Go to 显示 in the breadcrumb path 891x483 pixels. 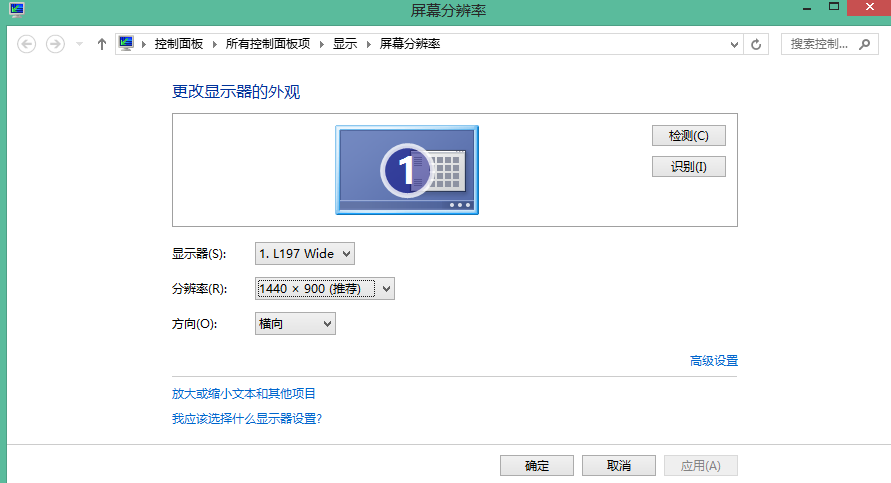(345, 44)
